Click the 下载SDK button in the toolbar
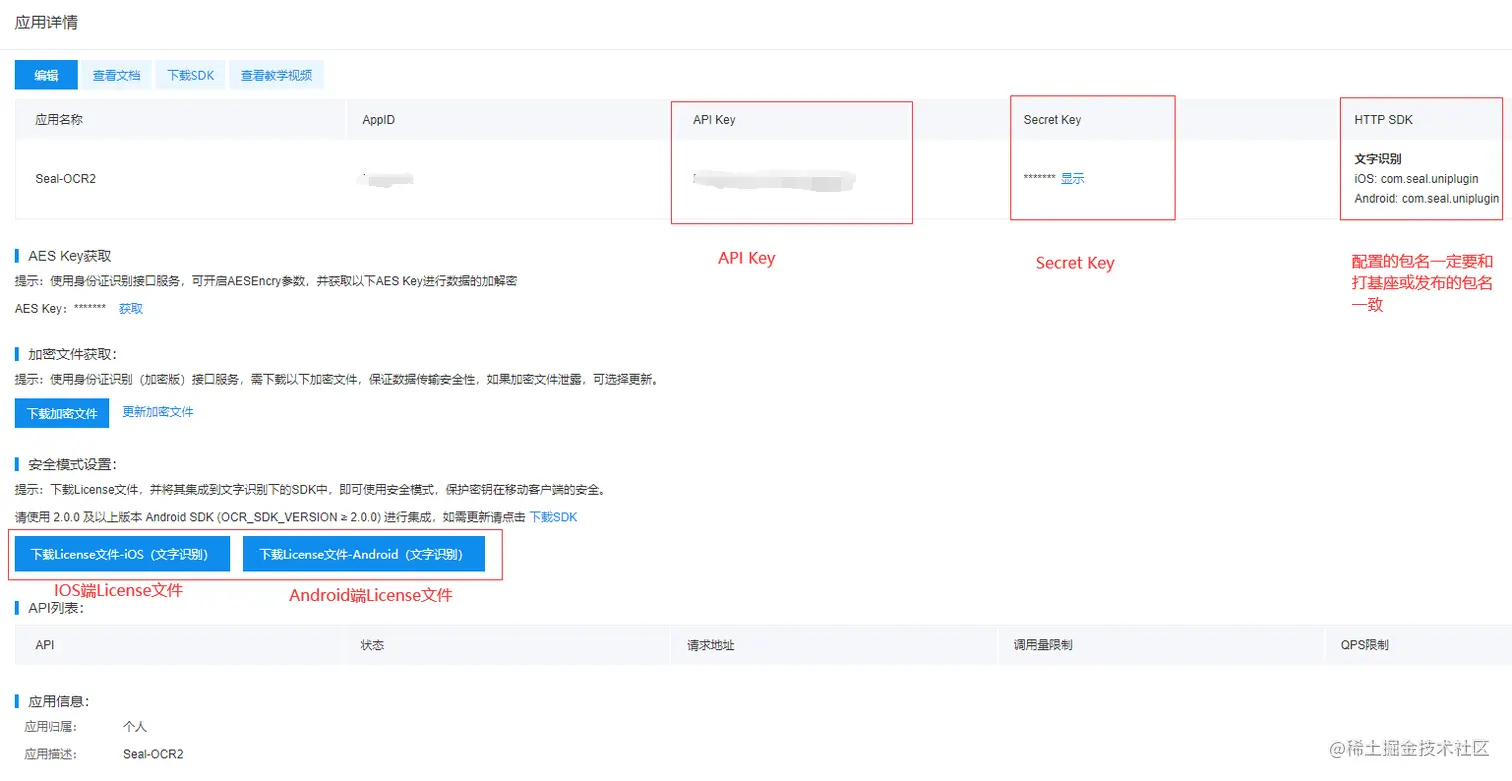 pos(190,74)
